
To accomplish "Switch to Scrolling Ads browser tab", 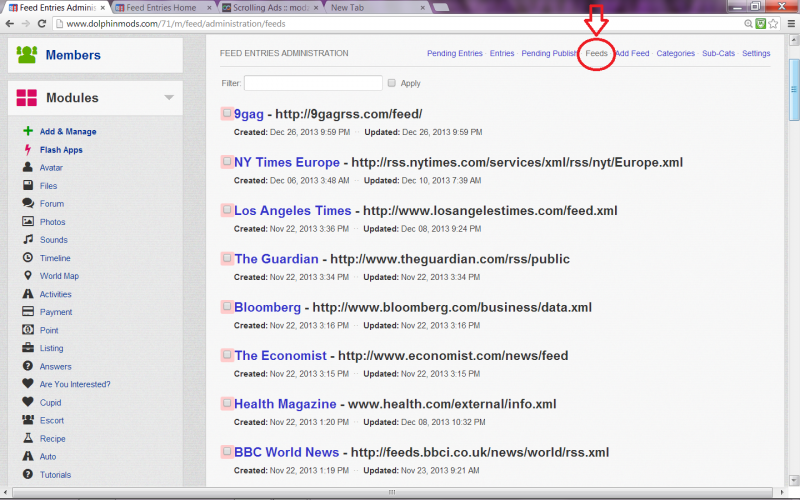I will 270,8.
